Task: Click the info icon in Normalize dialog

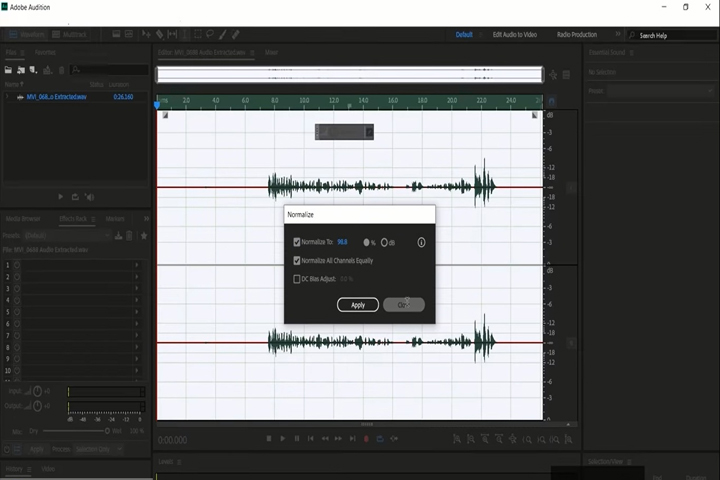Action: point(421,243)
